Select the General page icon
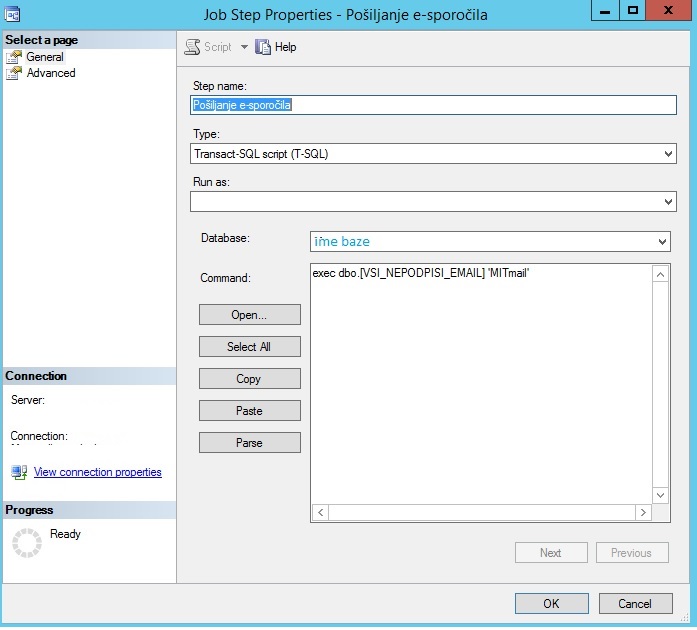Screen dimensions: 697x630 pos(14,57)
